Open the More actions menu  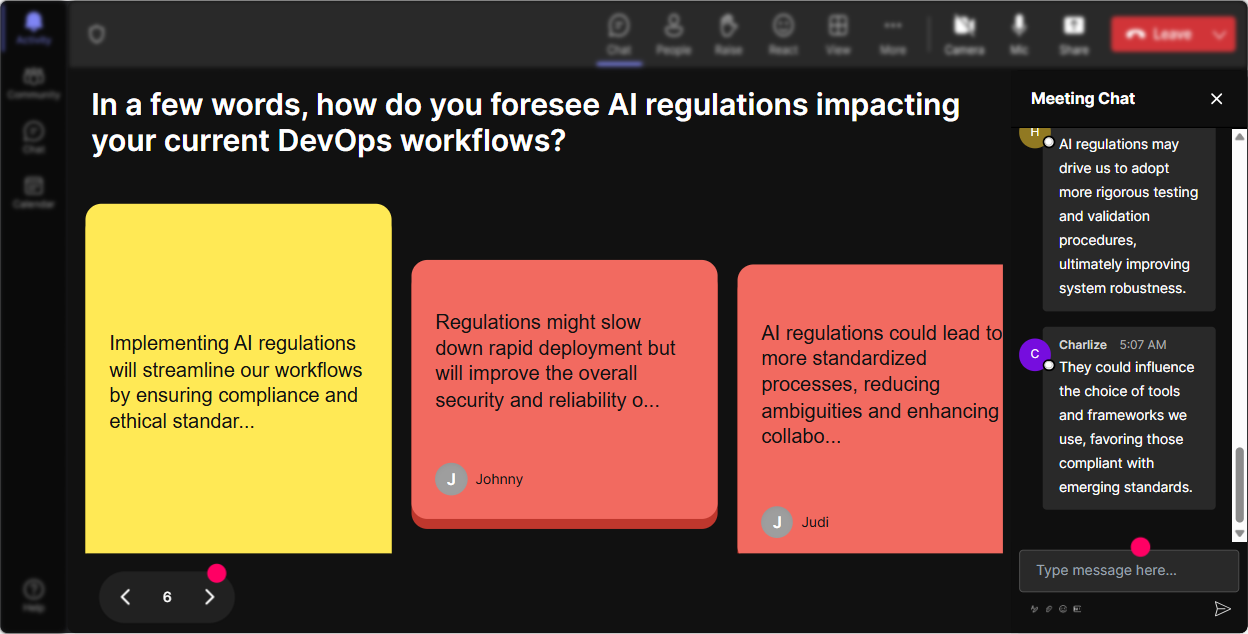893,34
